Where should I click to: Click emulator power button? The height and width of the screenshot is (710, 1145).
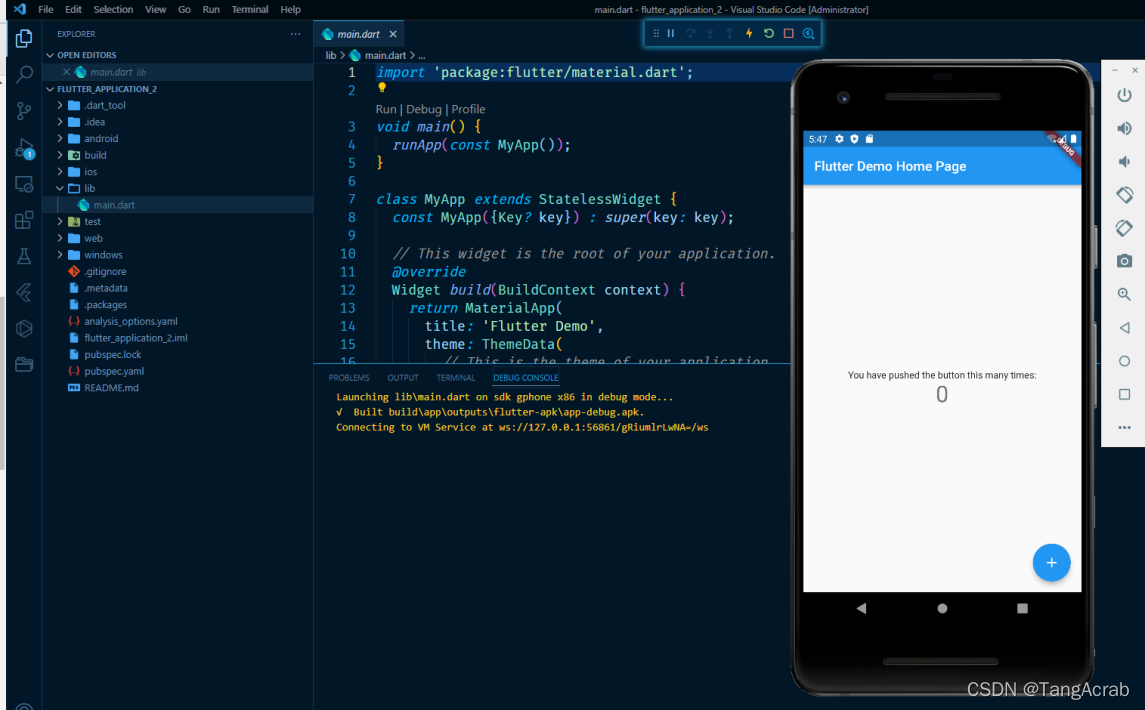1124,96
